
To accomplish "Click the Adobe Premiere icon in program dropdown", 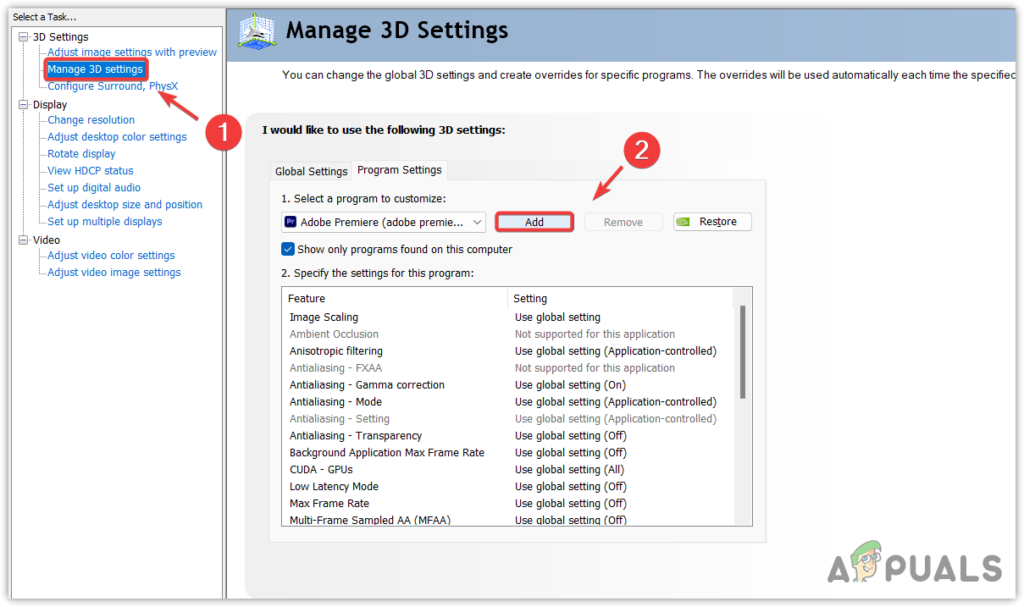I will tap(291, 222).
